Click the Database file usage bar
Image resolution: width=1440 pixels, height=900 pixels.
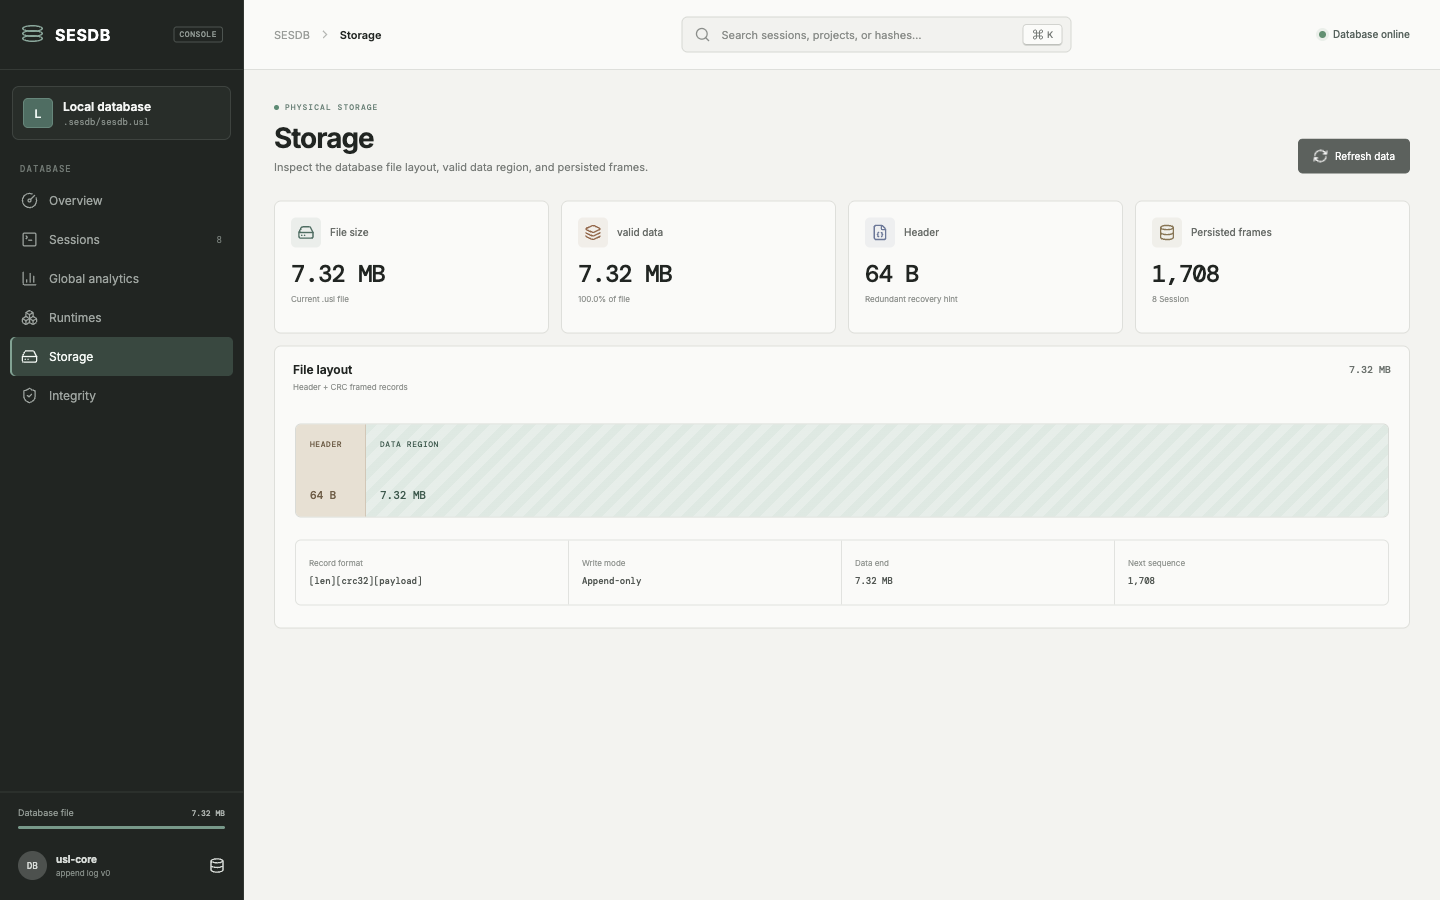(x=121, y=827)
